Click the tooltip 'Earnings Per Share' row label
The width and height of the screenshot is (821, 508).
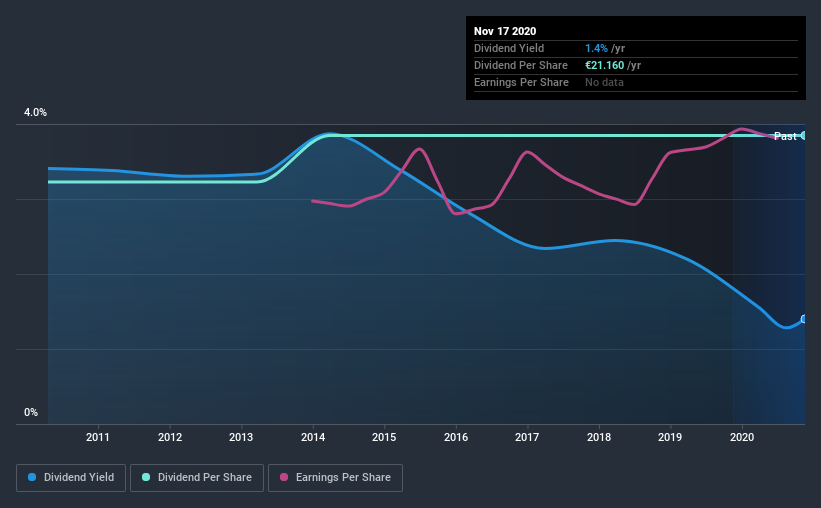[521, 82]
